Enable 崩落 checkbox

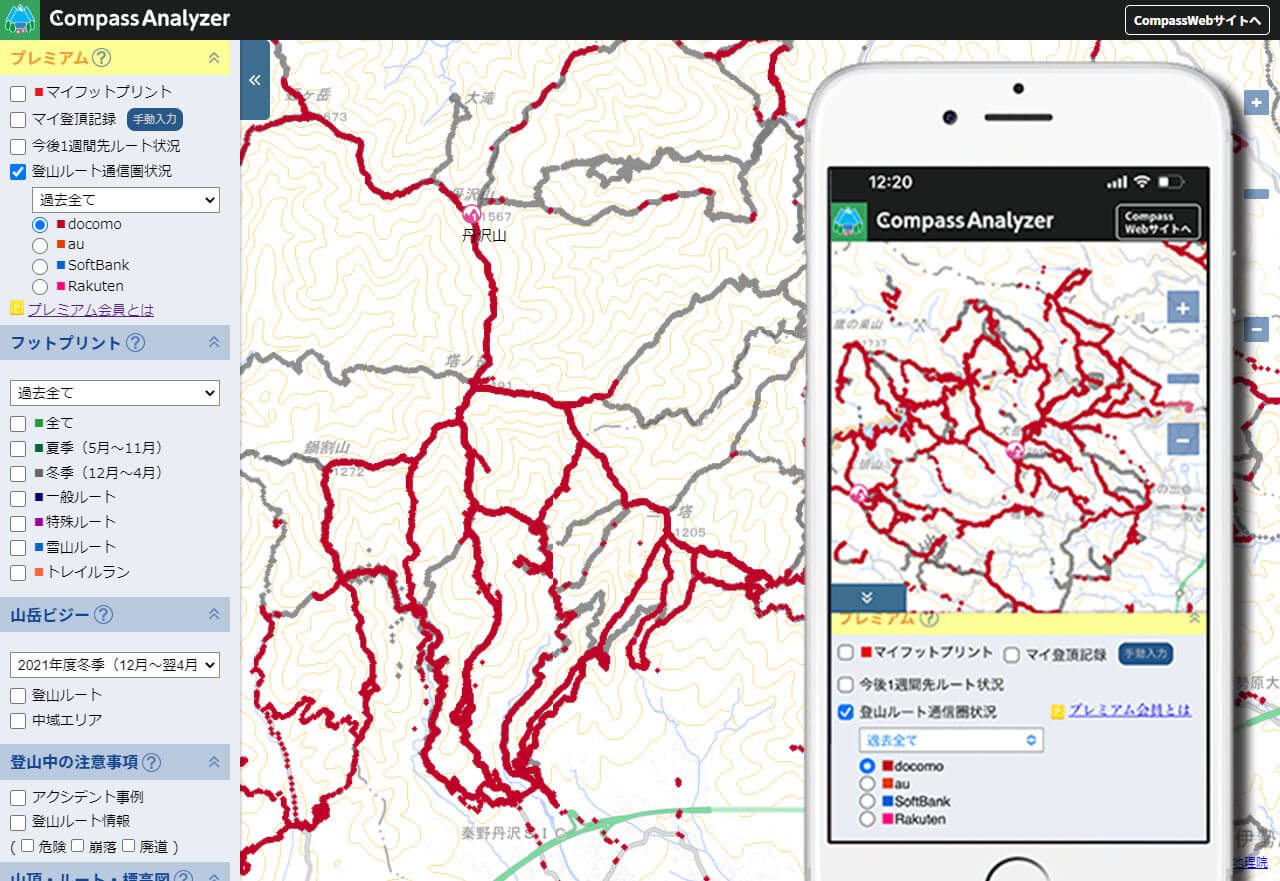[x=77, y=846]
